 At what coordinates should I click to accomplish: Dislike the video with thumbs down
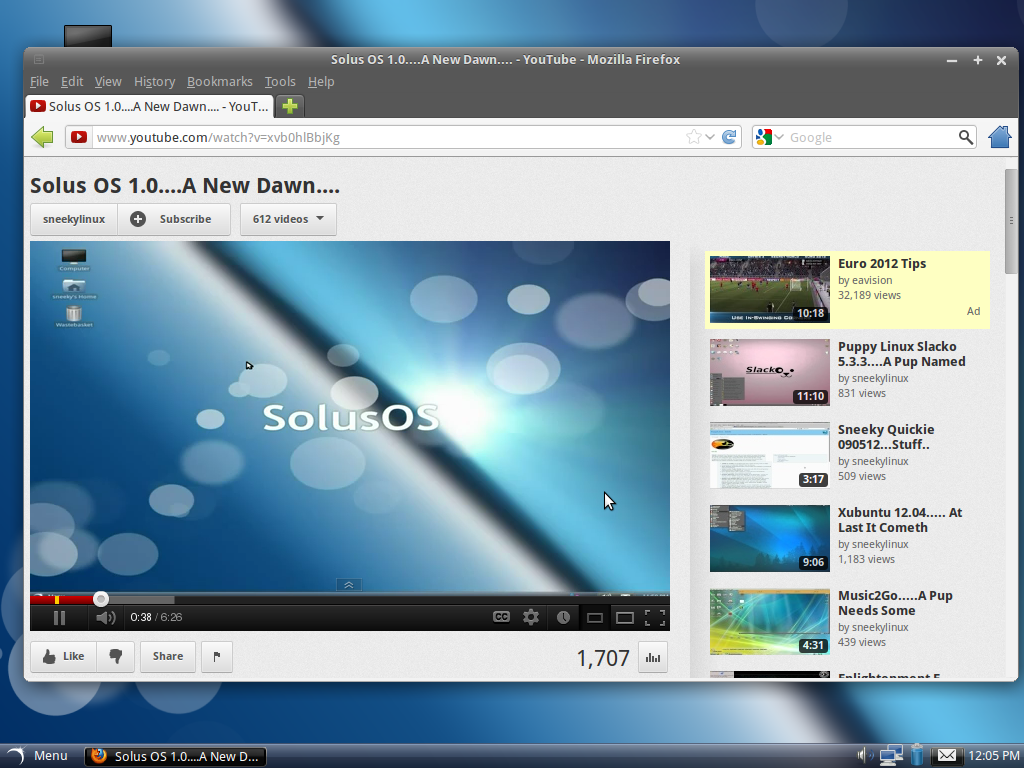(x=116, y=656)
